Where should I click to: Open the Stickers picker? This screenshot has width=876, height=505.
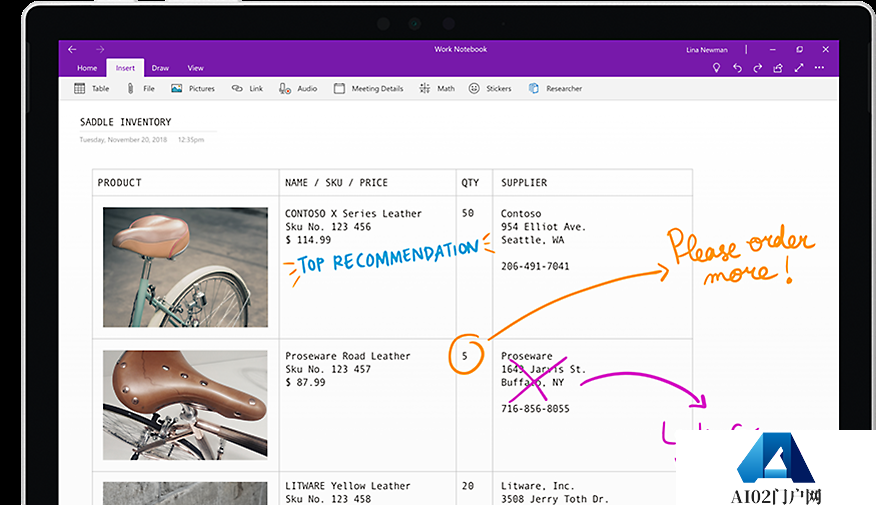tap(490, 88)
